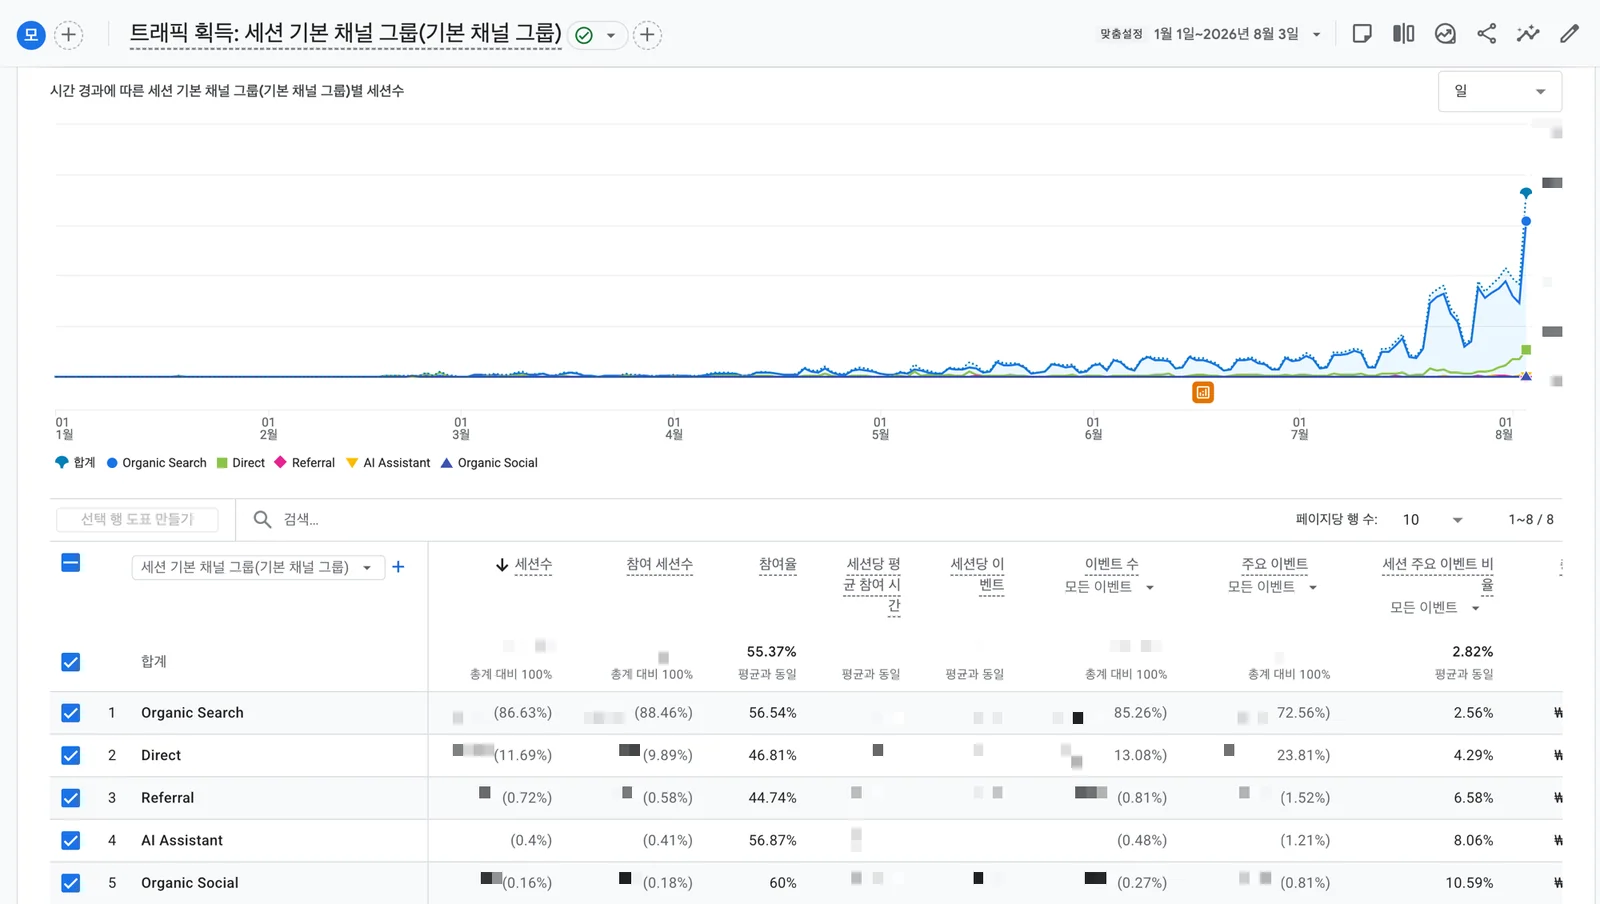Click the green verified check icon by the title
The height and width of the screenshot is (904, 1600).
click(x=584, y=35)
